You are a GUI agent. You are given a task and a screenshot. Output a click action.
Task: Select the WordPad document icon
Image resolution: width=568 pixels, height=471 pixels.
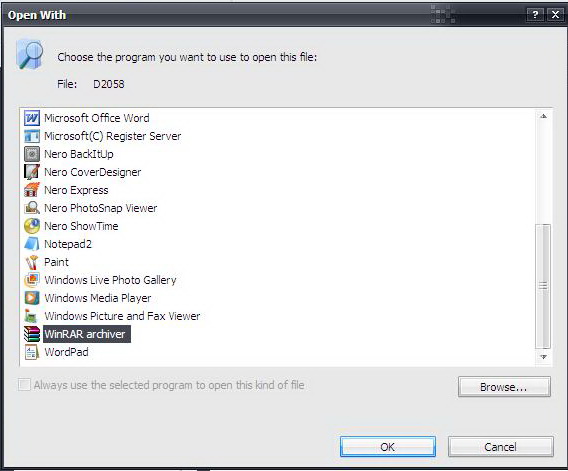[x=32, y=352]
